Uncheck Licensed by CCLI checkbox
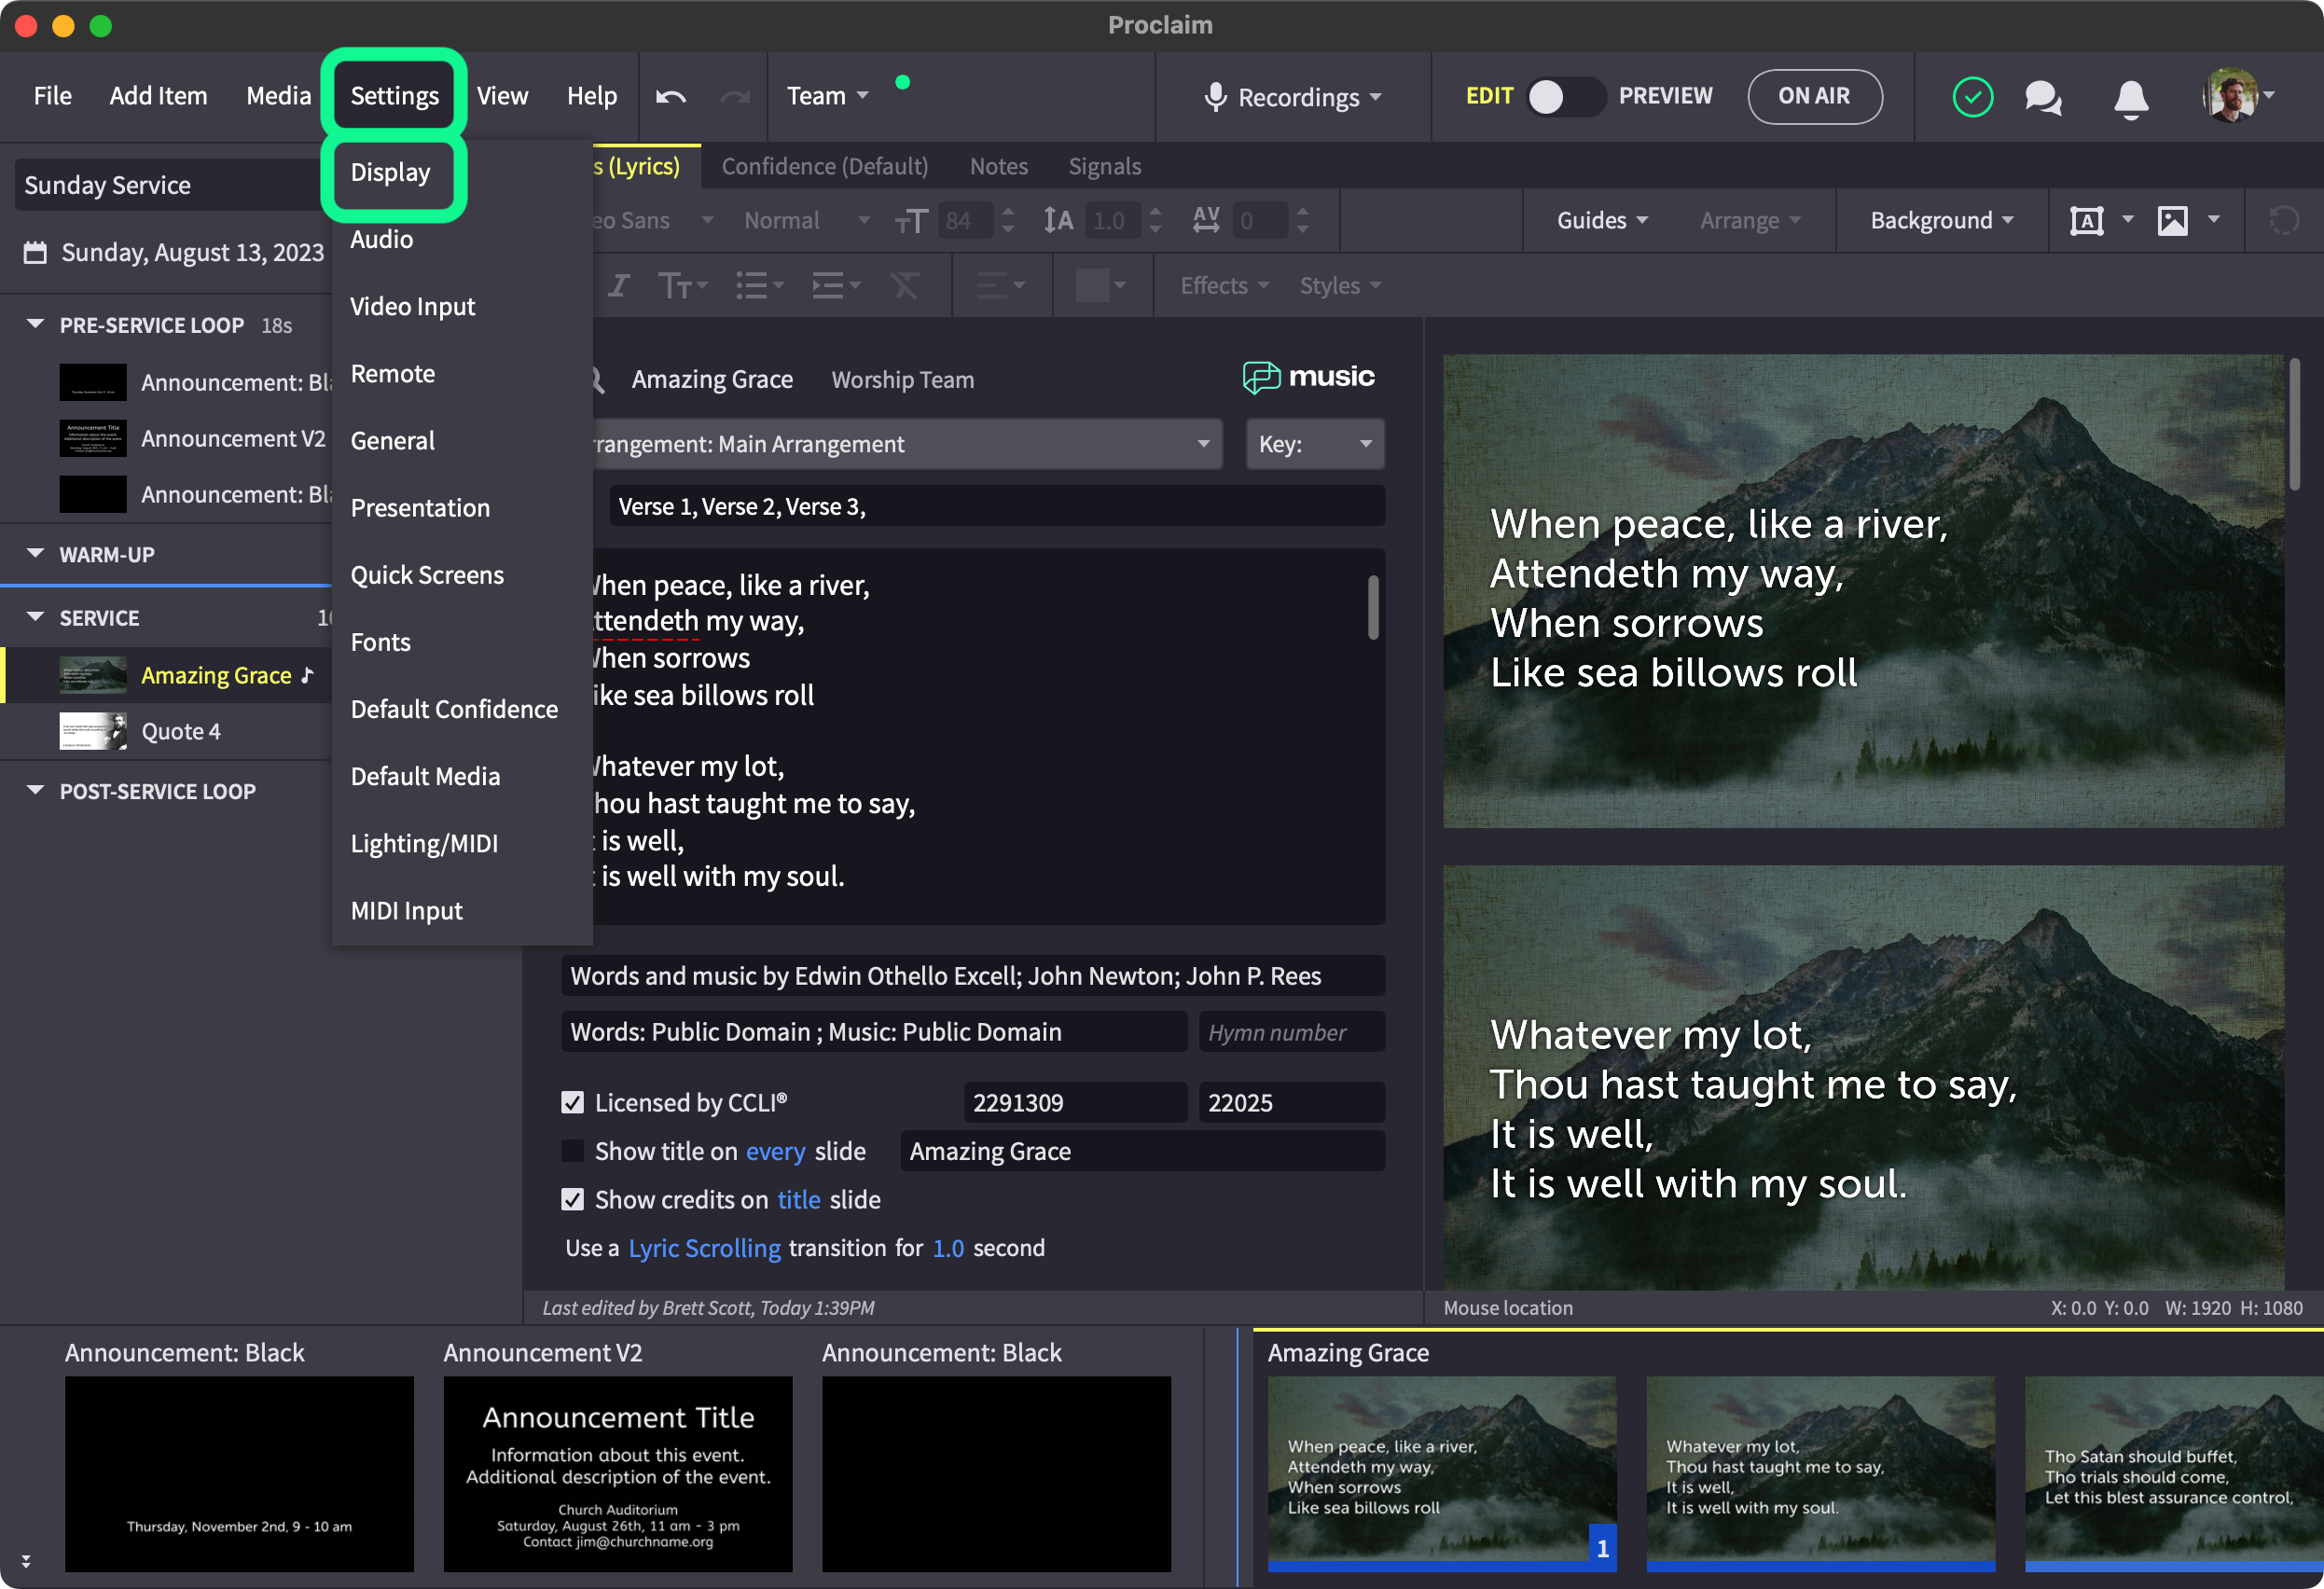The height and width of the screenshot is (1589, 2324). 572,1102
